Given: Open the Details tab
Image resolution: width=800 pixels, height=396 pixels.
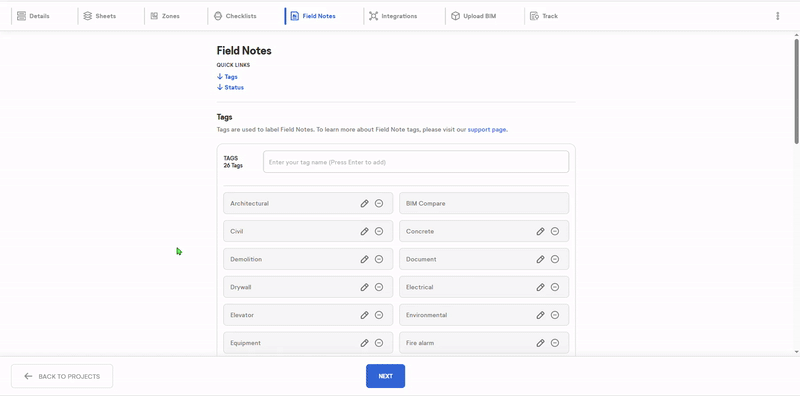Looking at the screenshot, I should tap(33, 16).
